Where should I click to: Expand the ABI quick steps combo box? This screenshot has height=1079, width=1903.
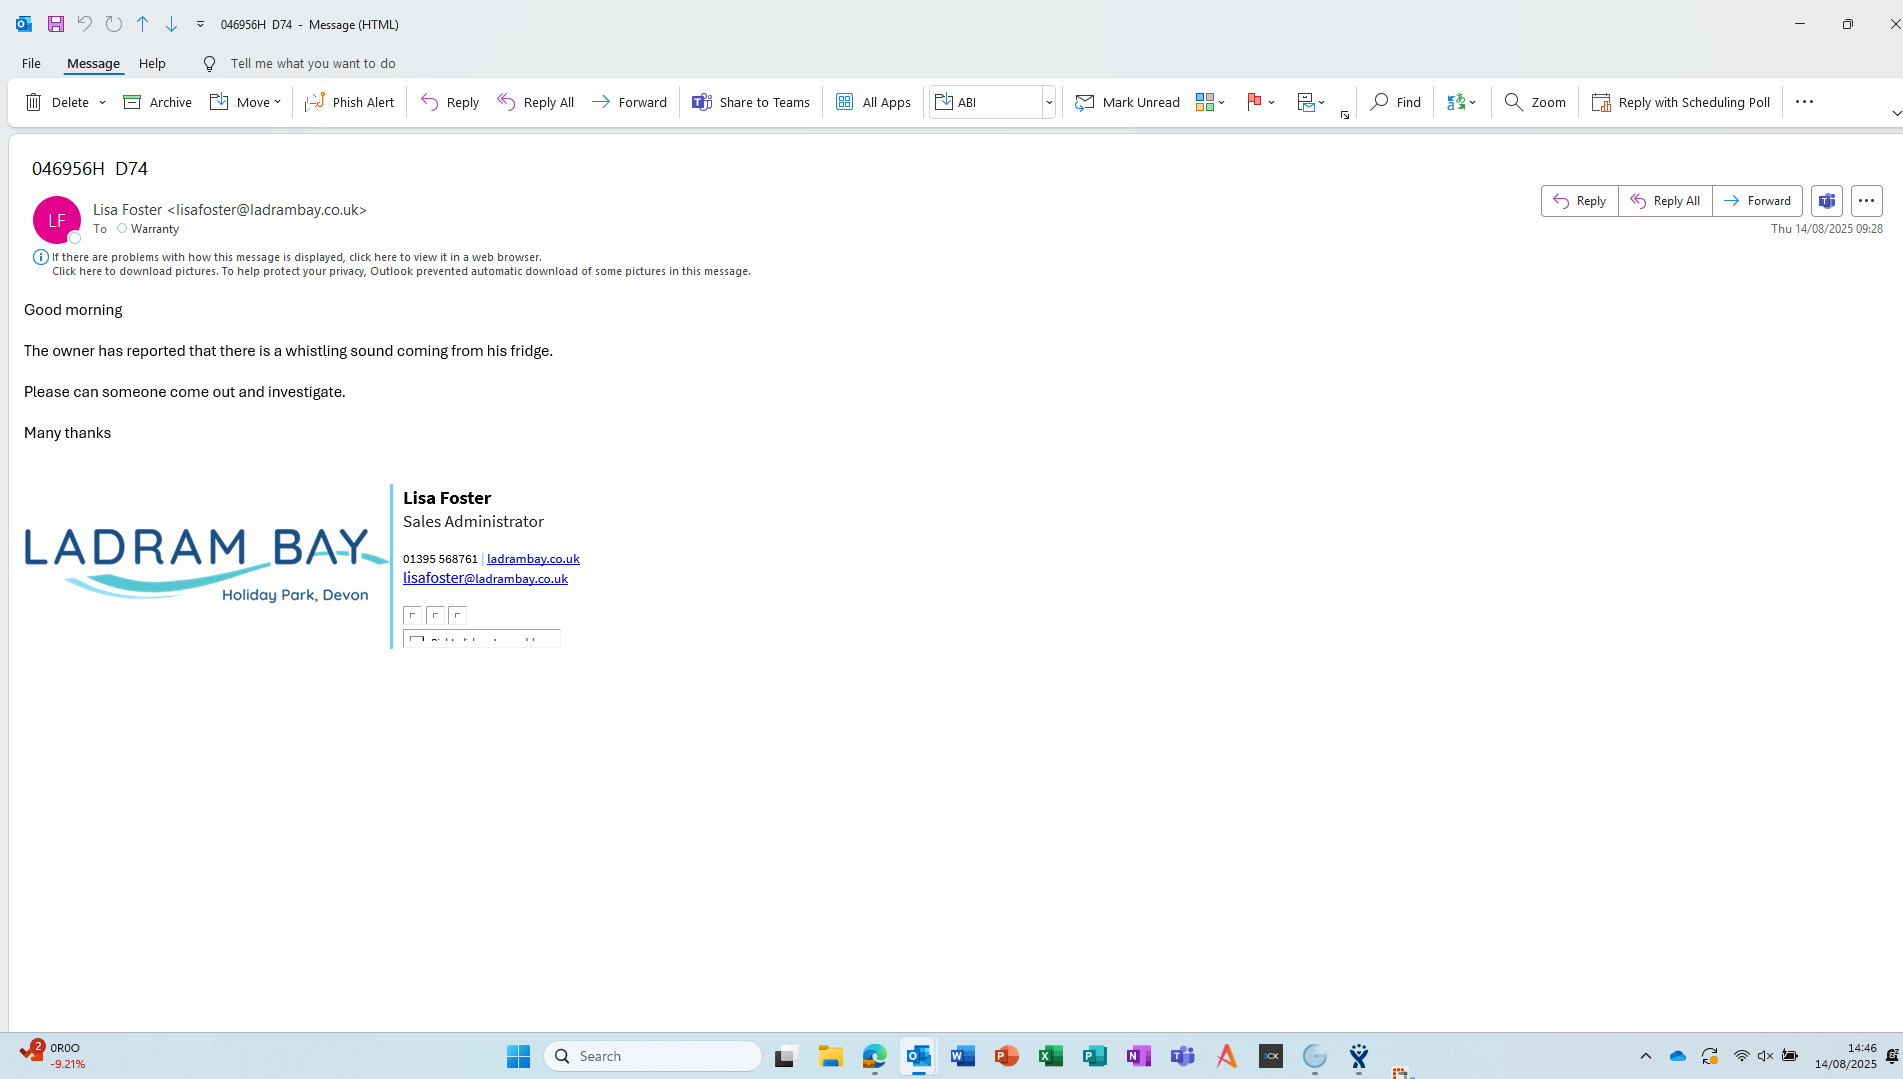1049,102
